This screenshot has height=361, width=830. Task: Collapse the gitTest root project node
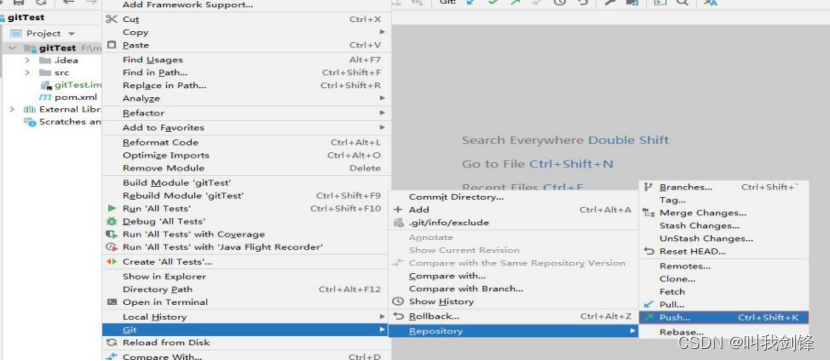click(x=13, y=48)
